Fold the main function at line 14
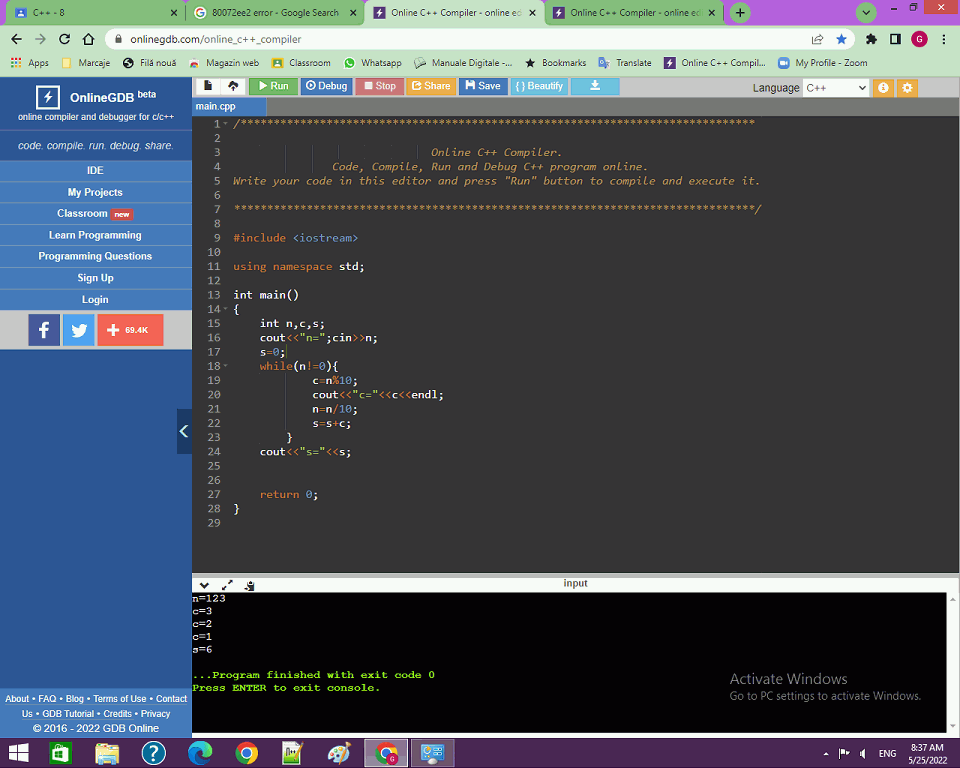The height and width of the screenshot is (768, 960). [225, 310]
